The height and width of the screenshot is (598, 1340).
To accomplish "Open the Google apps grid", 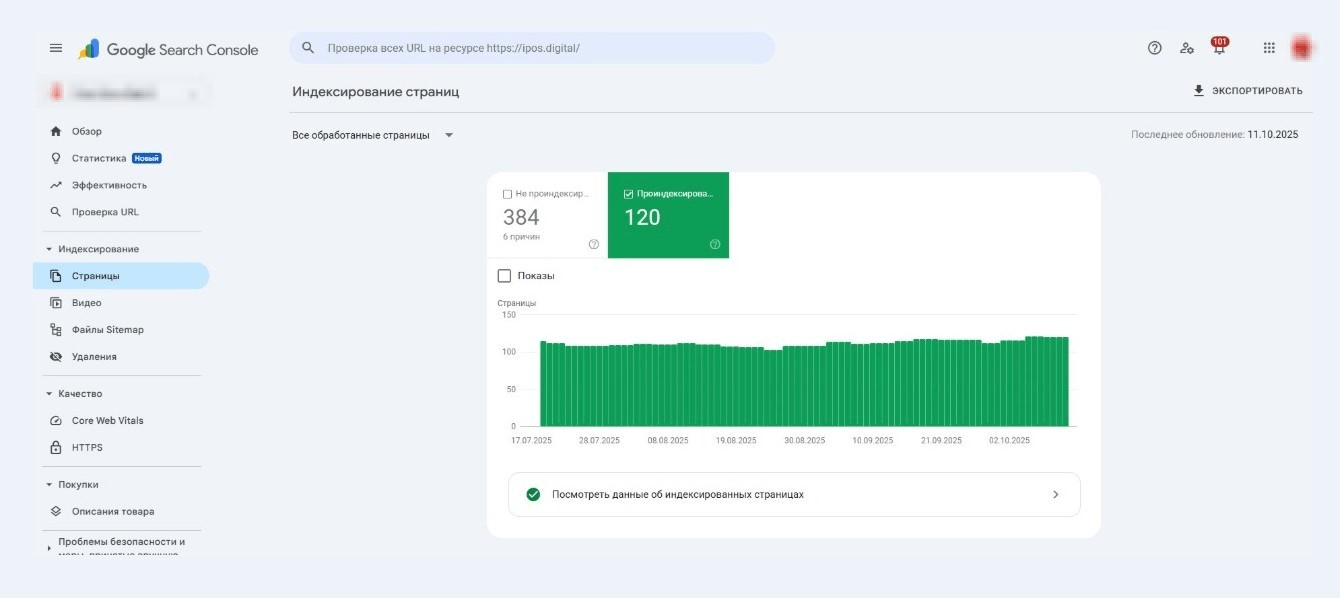I will tap(1269, 48).
